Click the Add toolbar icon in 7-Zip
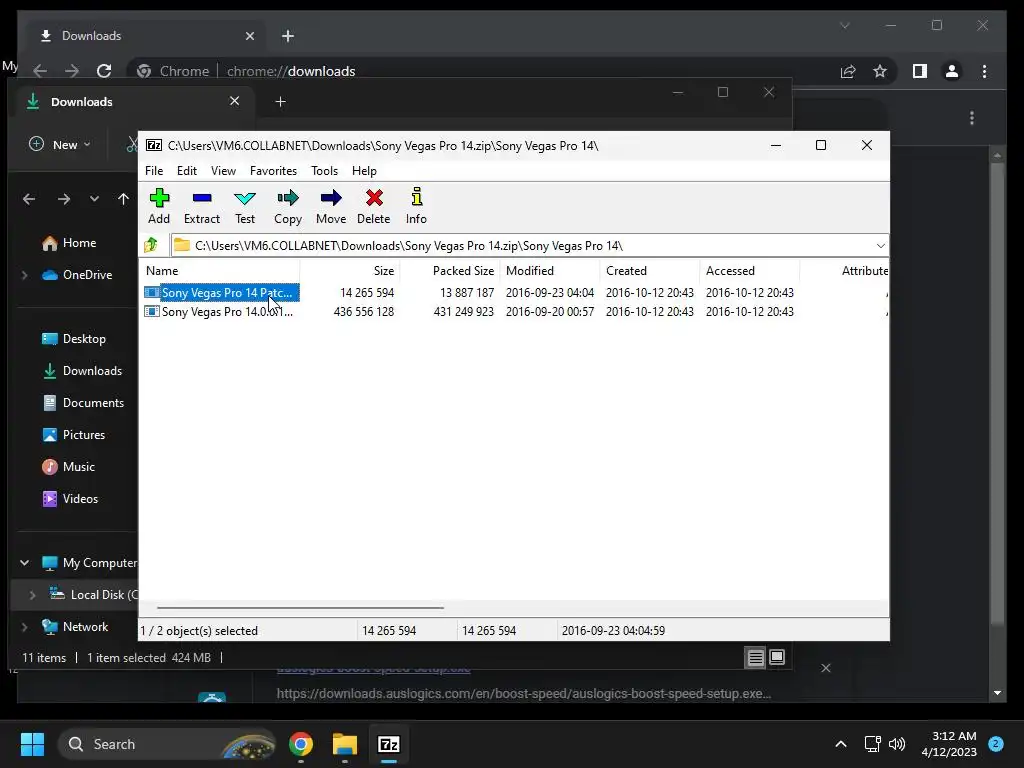Image resolution: width=1024 pixels, height=768 pixels. click(159, 206)
